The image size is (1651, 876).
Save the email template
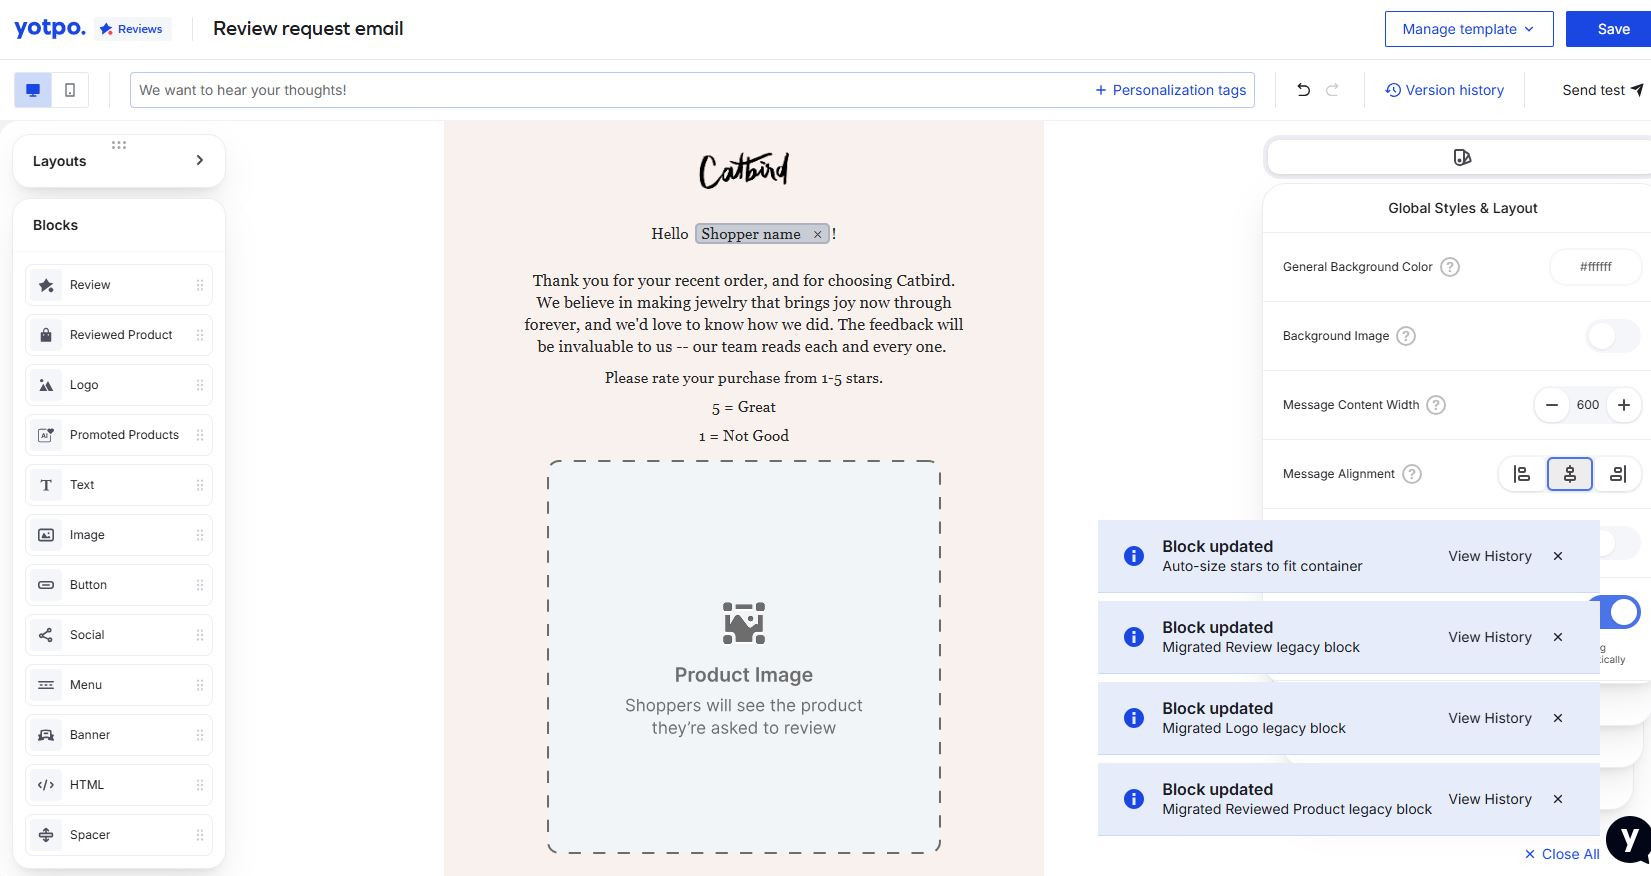click(1608, 29)
